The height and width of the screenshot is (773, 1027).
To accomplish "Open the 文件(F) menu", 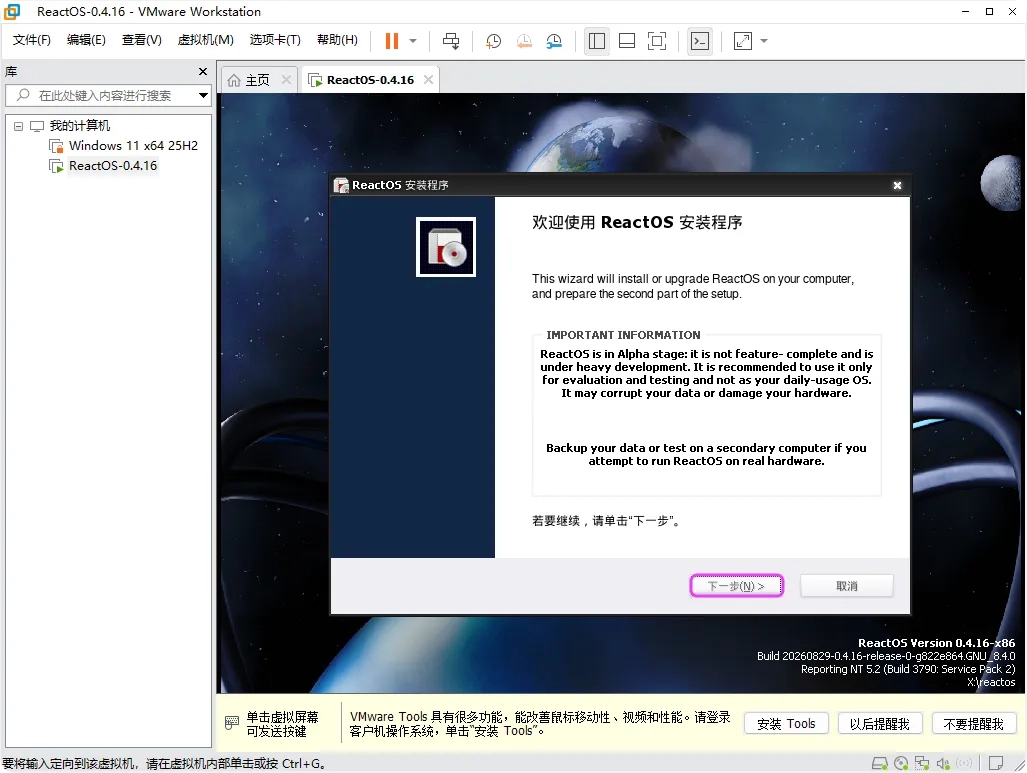I will click(31, 40).
